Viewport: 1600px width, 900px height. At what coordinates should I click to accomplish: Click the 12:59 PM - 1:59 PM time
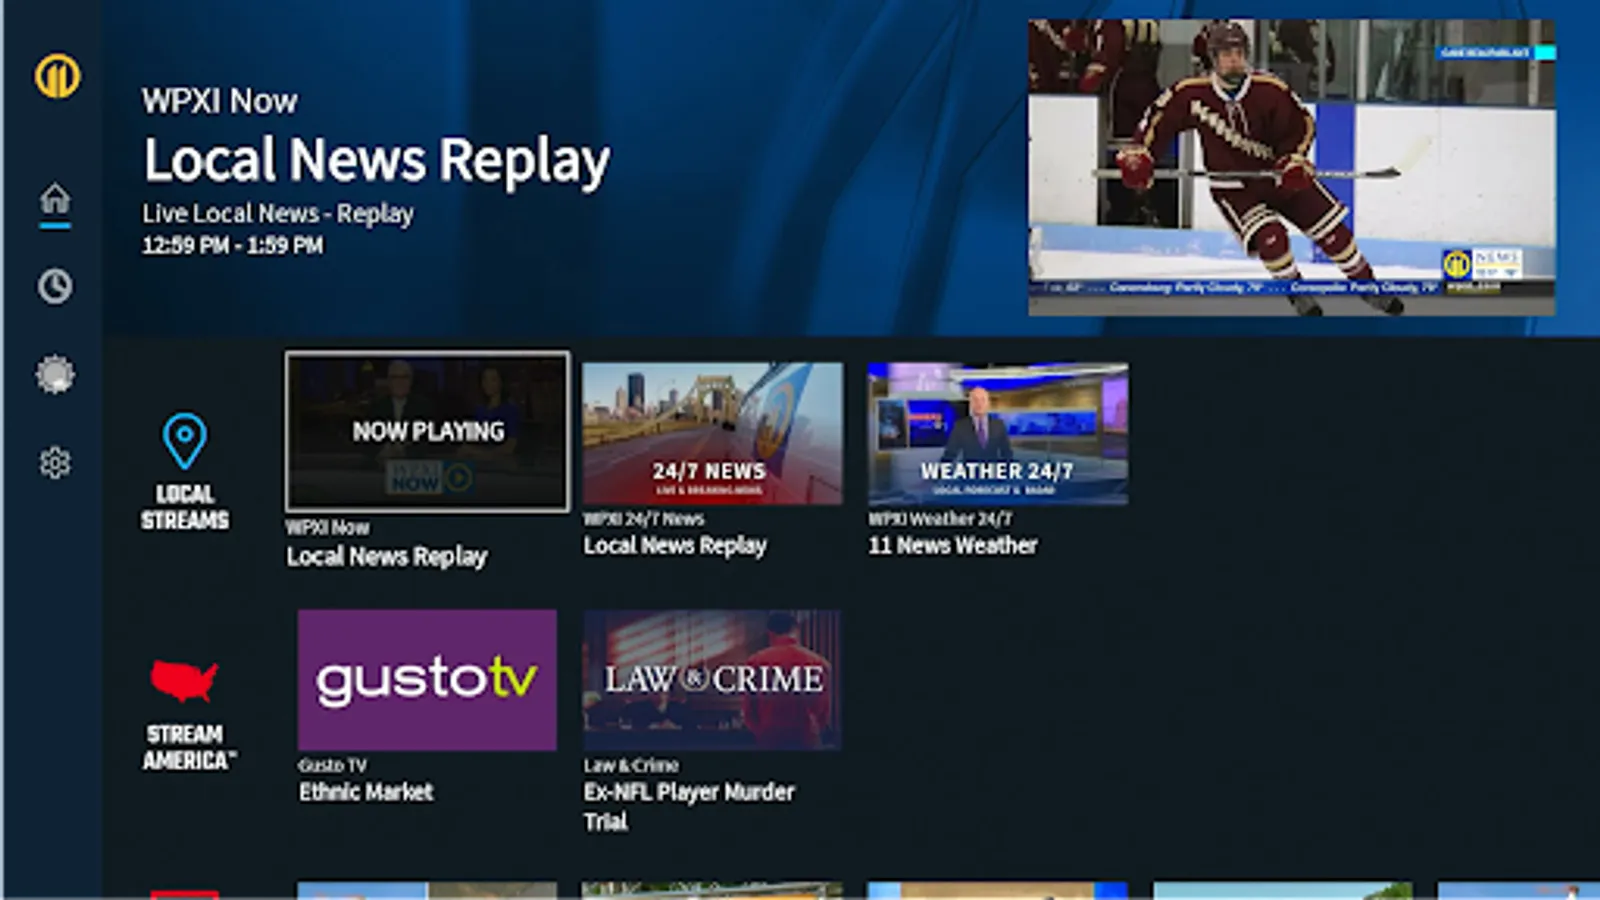pyautogui.click(x=233, y=245)
